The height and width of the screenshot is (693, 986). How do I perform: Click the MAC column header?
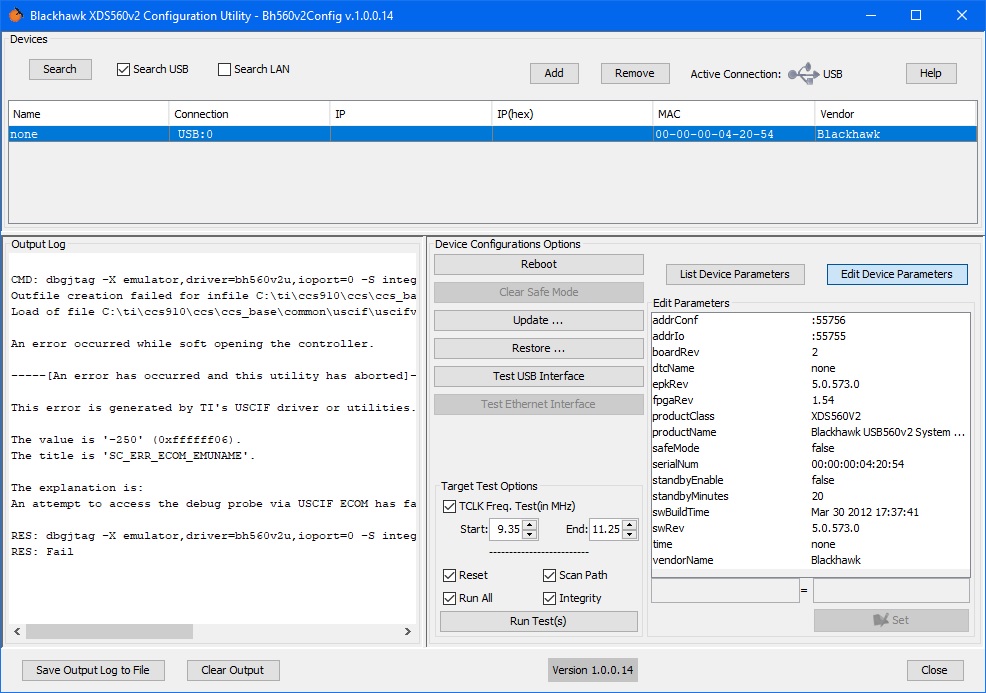(x=734, y=114)
